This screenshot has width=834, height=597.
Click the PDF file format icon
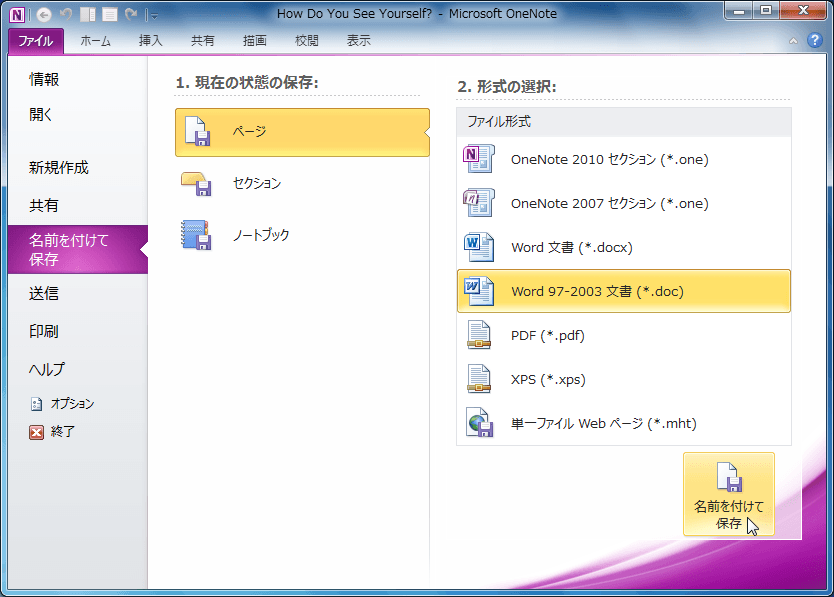pyautogui.click(x=479, y=335)
